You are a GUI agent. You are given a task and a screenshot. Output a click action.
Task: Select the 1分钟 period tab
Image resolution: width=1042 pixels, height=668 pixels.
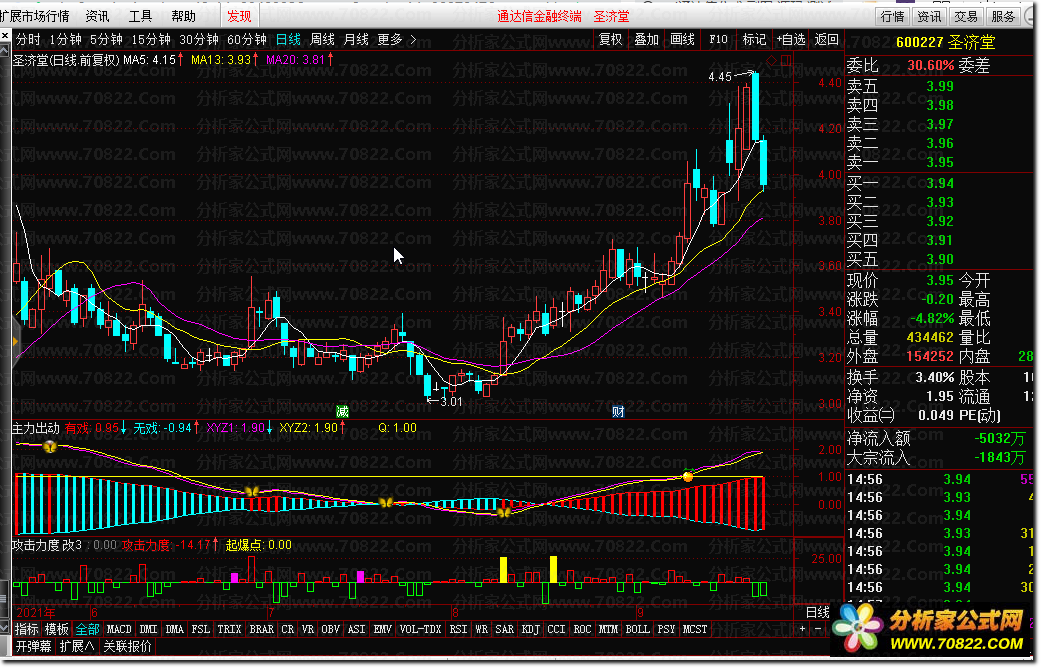(65, 40)
